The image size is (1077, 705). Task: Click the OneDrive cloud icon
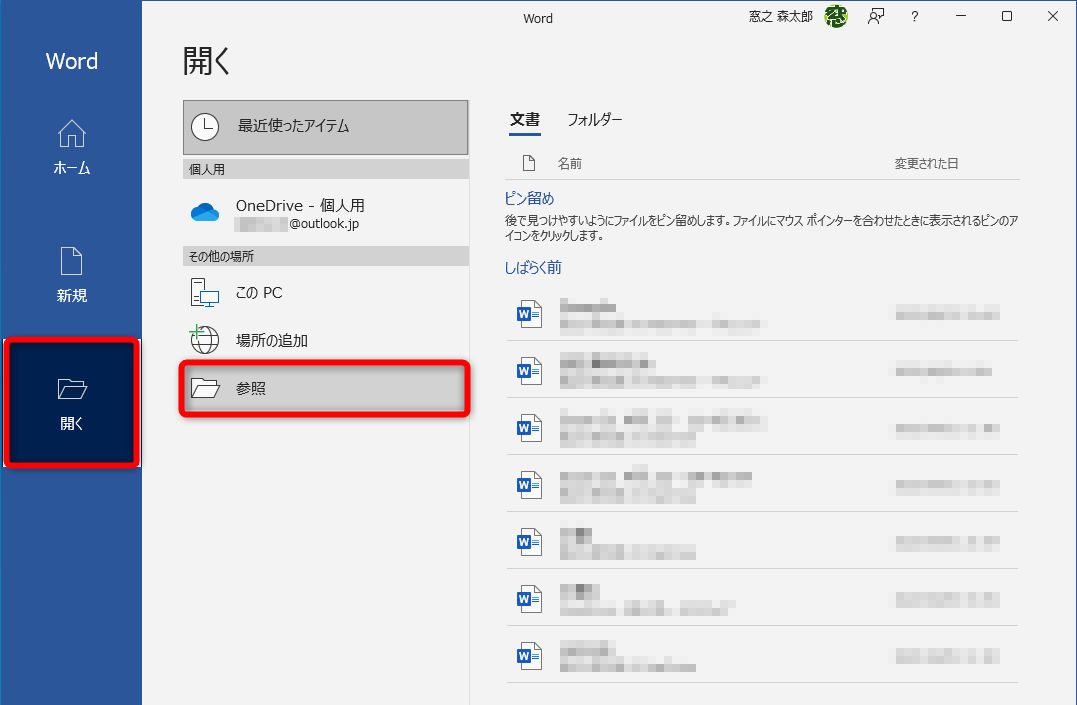205,213
